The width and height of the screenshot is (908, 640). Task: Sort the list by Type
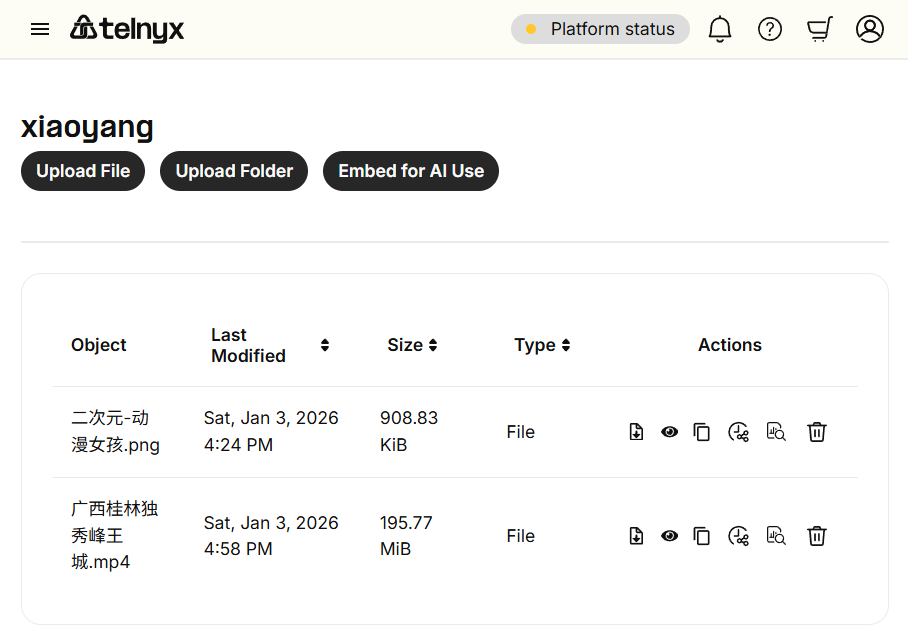coord(566,345)
